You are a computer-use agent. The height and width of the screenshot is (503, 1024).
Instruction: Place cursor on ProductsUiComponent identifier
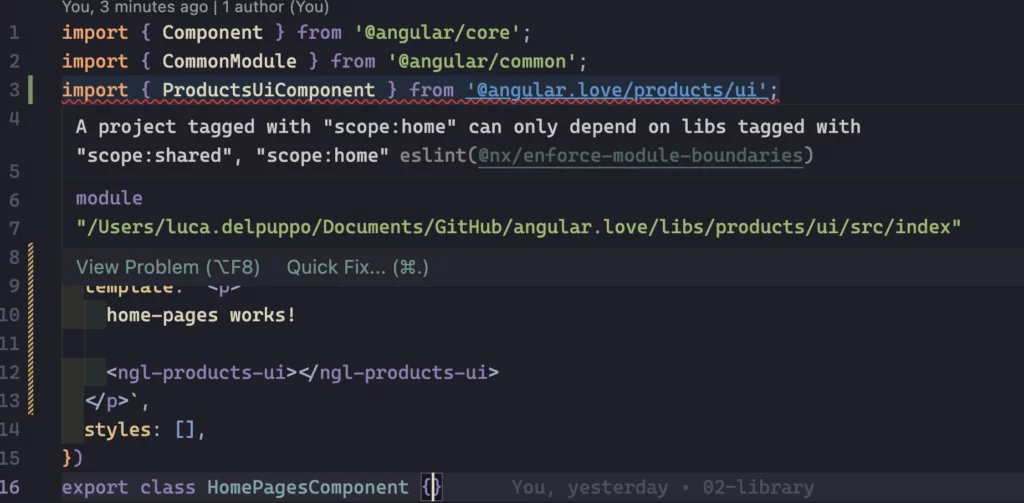[x=268, y=90]
